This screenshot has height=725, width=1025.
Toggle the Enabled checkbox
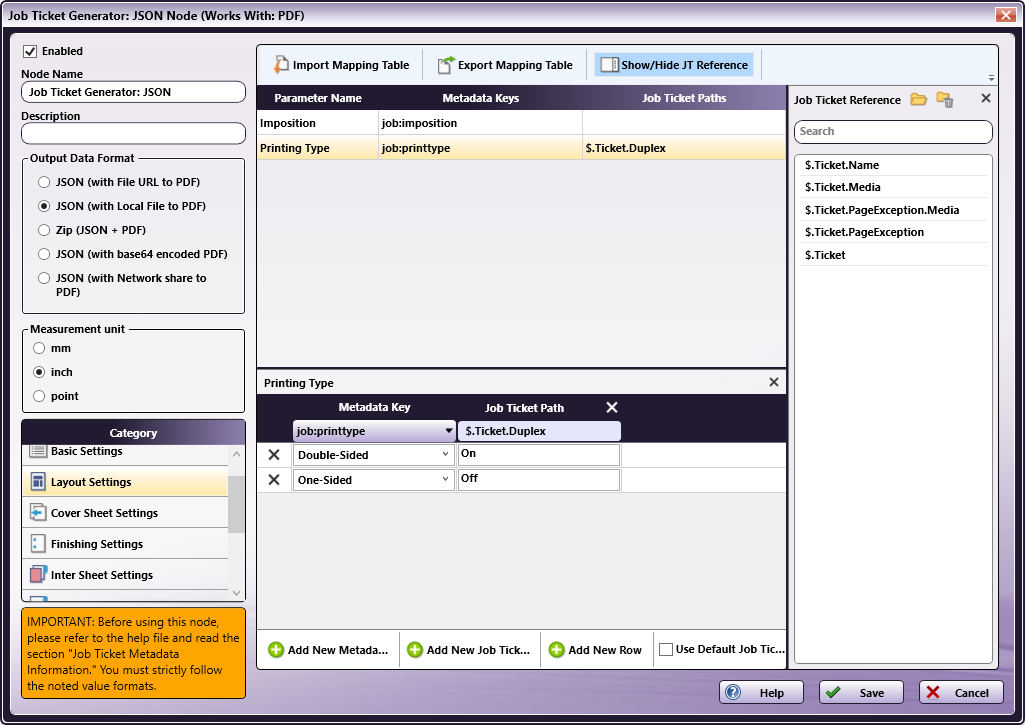pyautogui.click(x=30, y=51)
